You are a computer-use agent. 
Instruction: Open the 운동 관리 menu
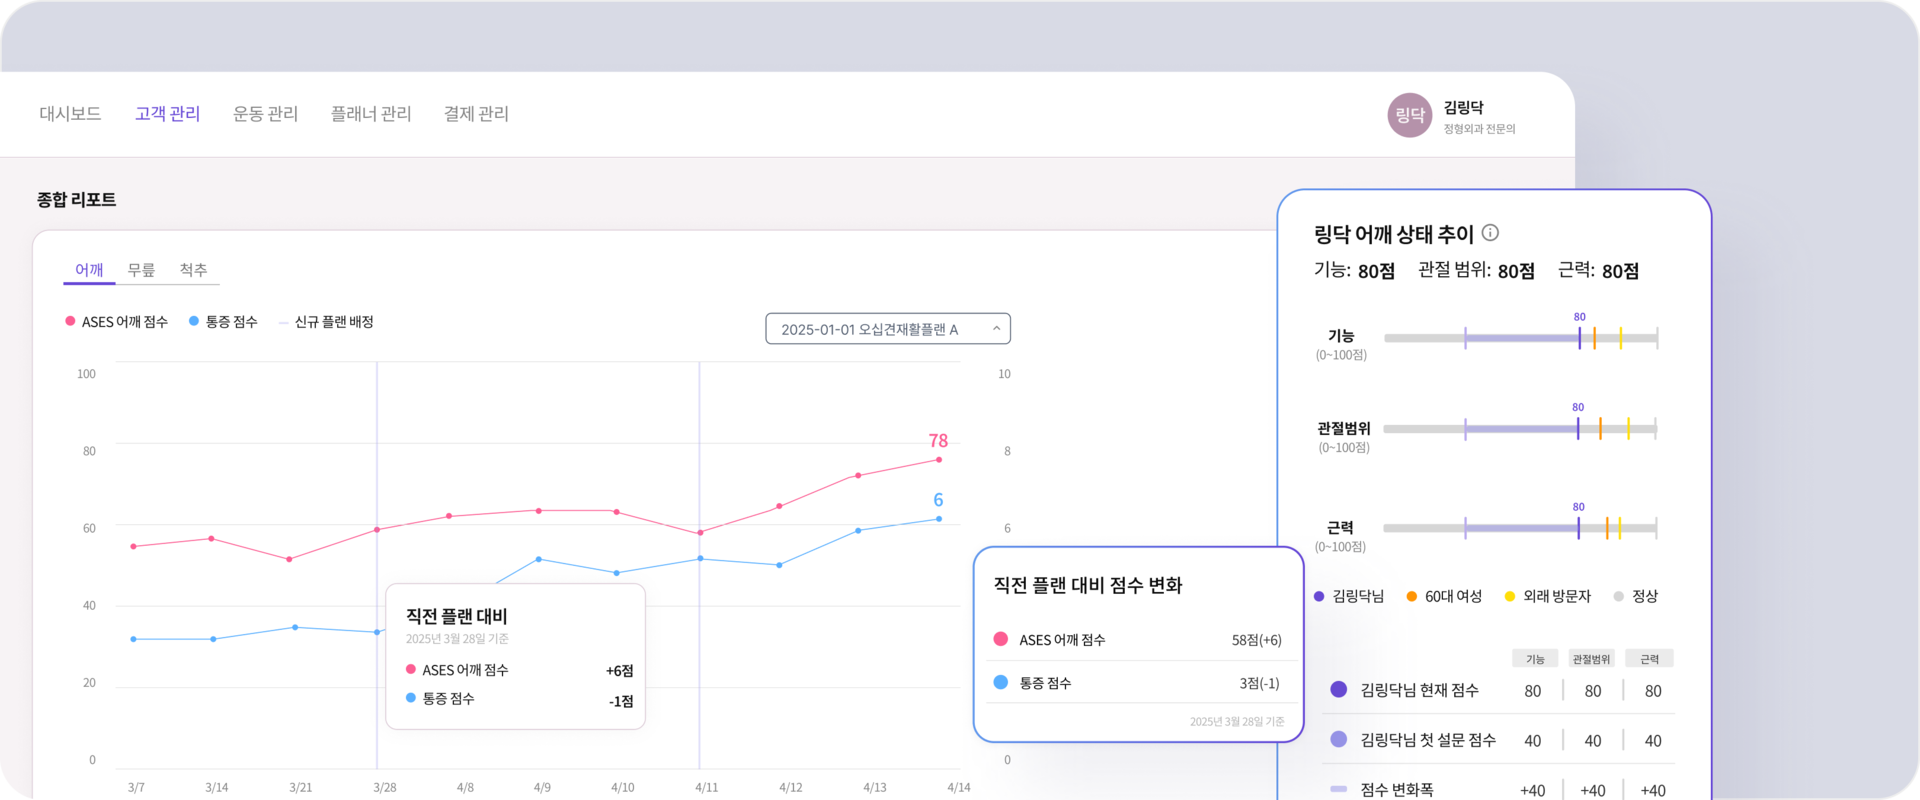coord(264,114)
